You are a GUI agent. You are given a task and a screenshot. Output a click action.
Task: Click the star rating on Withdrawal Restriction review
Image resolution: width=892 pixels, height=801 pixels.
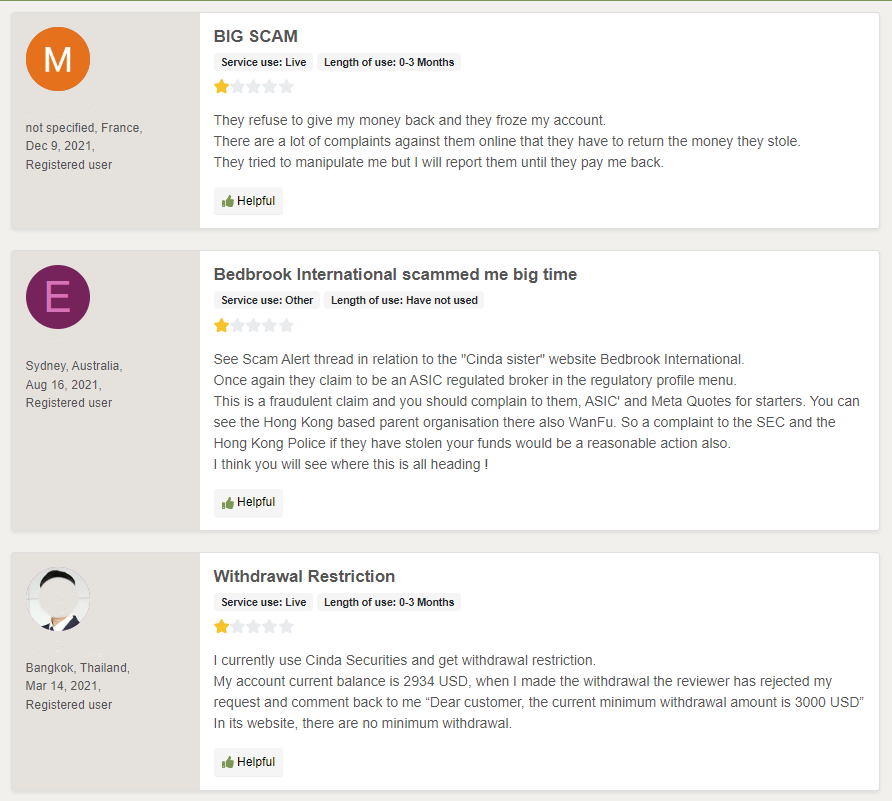(254, 627)
